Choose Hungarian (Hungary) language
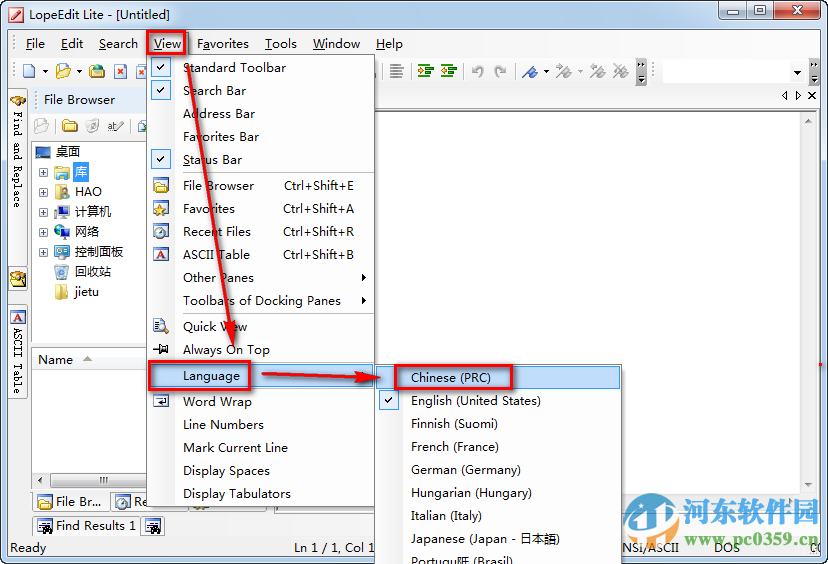The width and height of the screenshot is (828, 564). 499,493
